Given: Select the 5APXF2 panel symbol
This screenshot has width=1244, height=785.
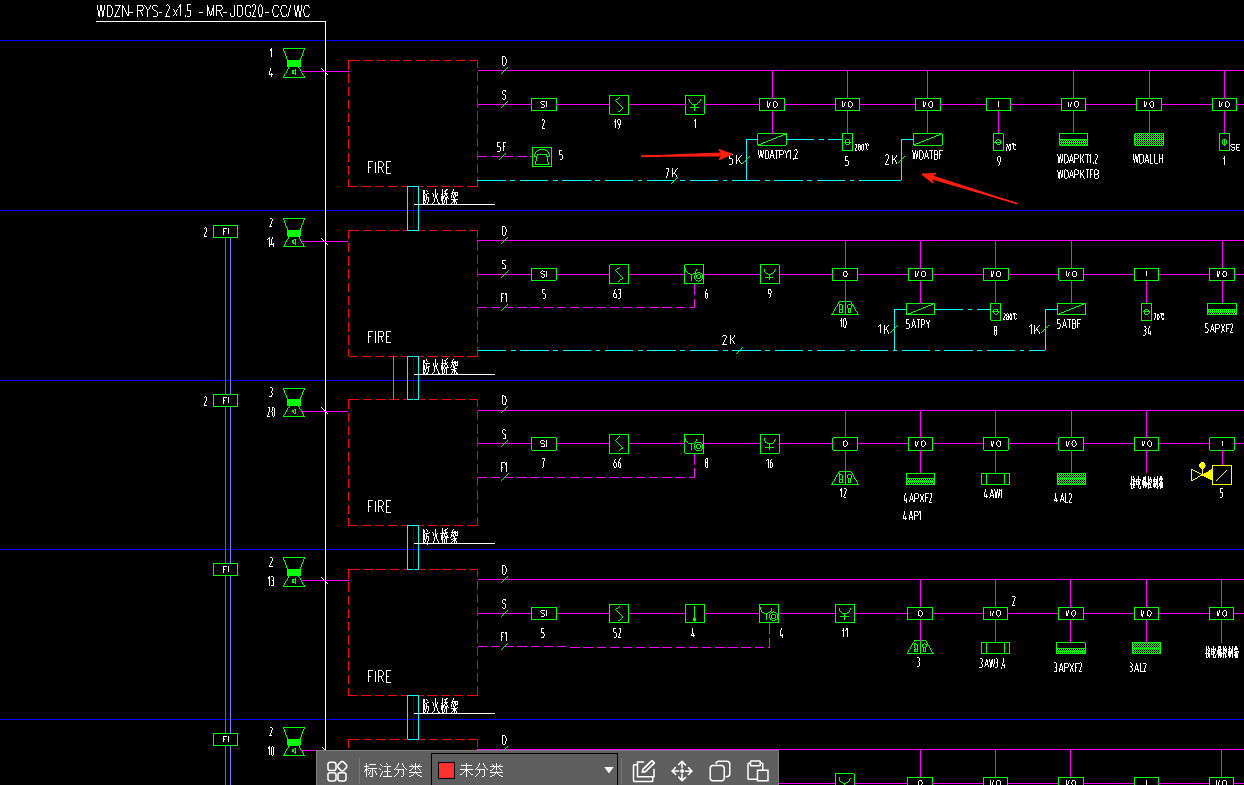Looking at the screenshot, I should (x=1221, y=310).
